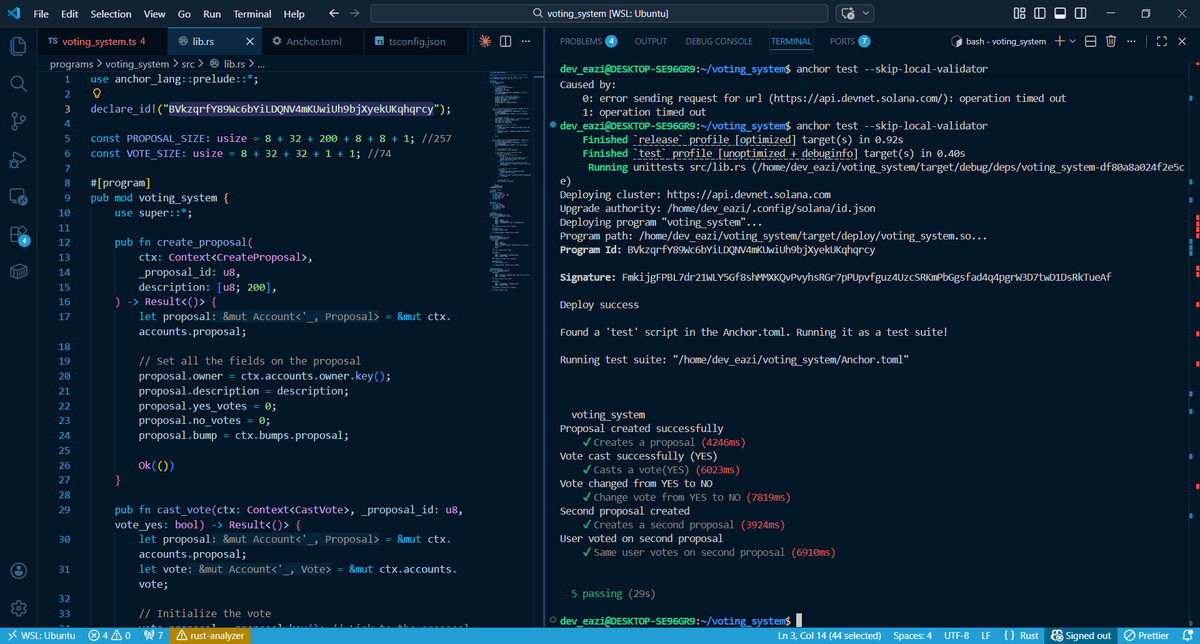Open the Extensions view with badge 4
The image size is (1200, 644).
(x=17, y=236)
